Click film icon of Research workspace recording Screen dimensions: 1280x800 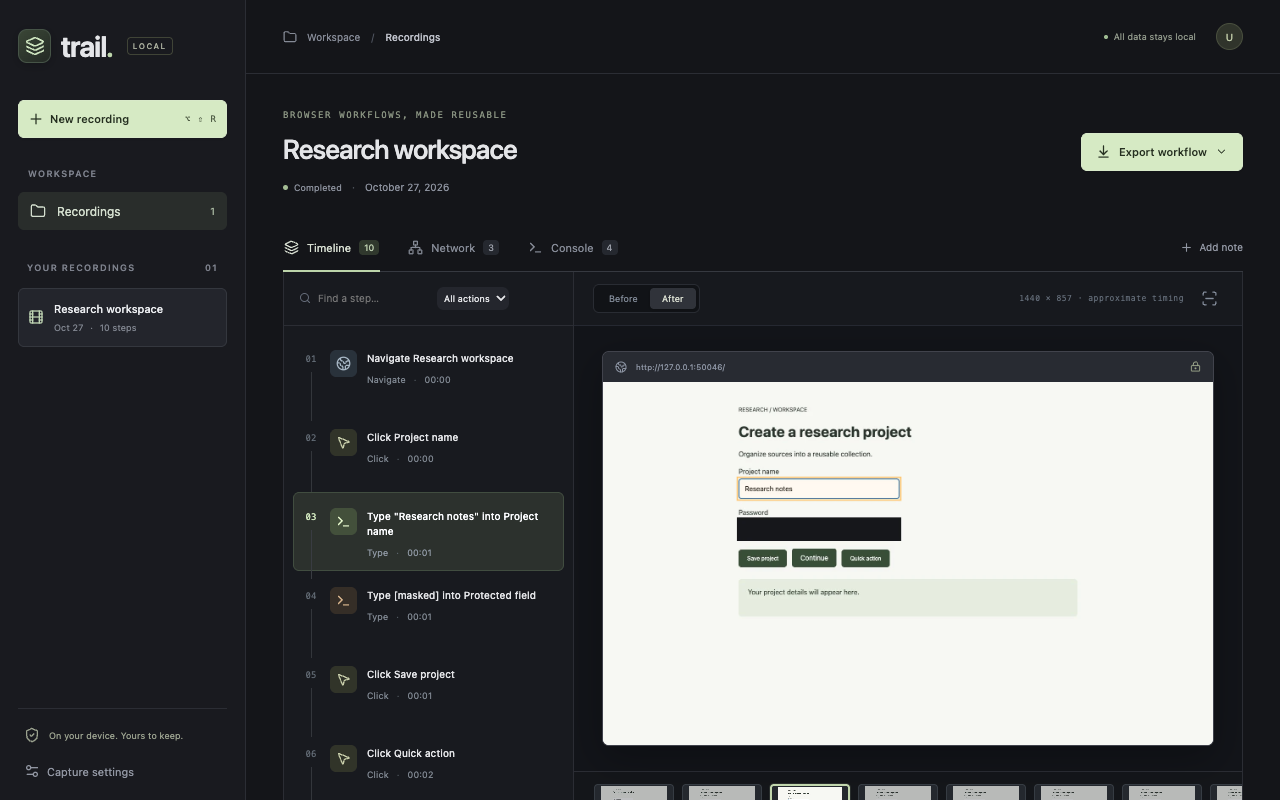(x=36, y=317)
